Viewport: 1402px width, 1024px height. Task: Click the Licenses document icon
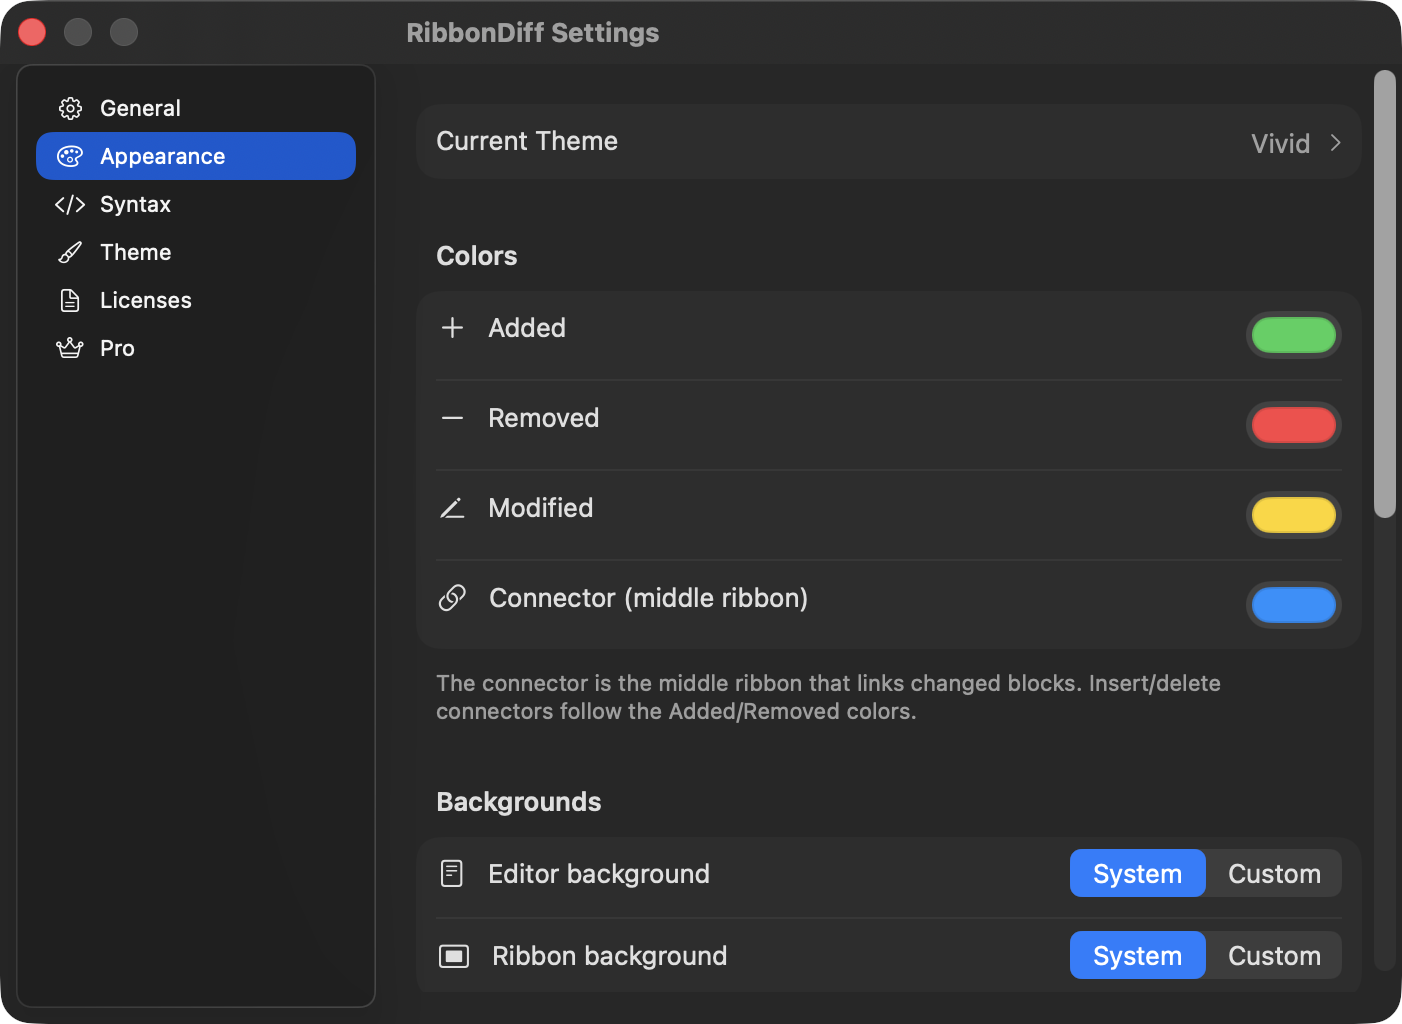point(70,300)
